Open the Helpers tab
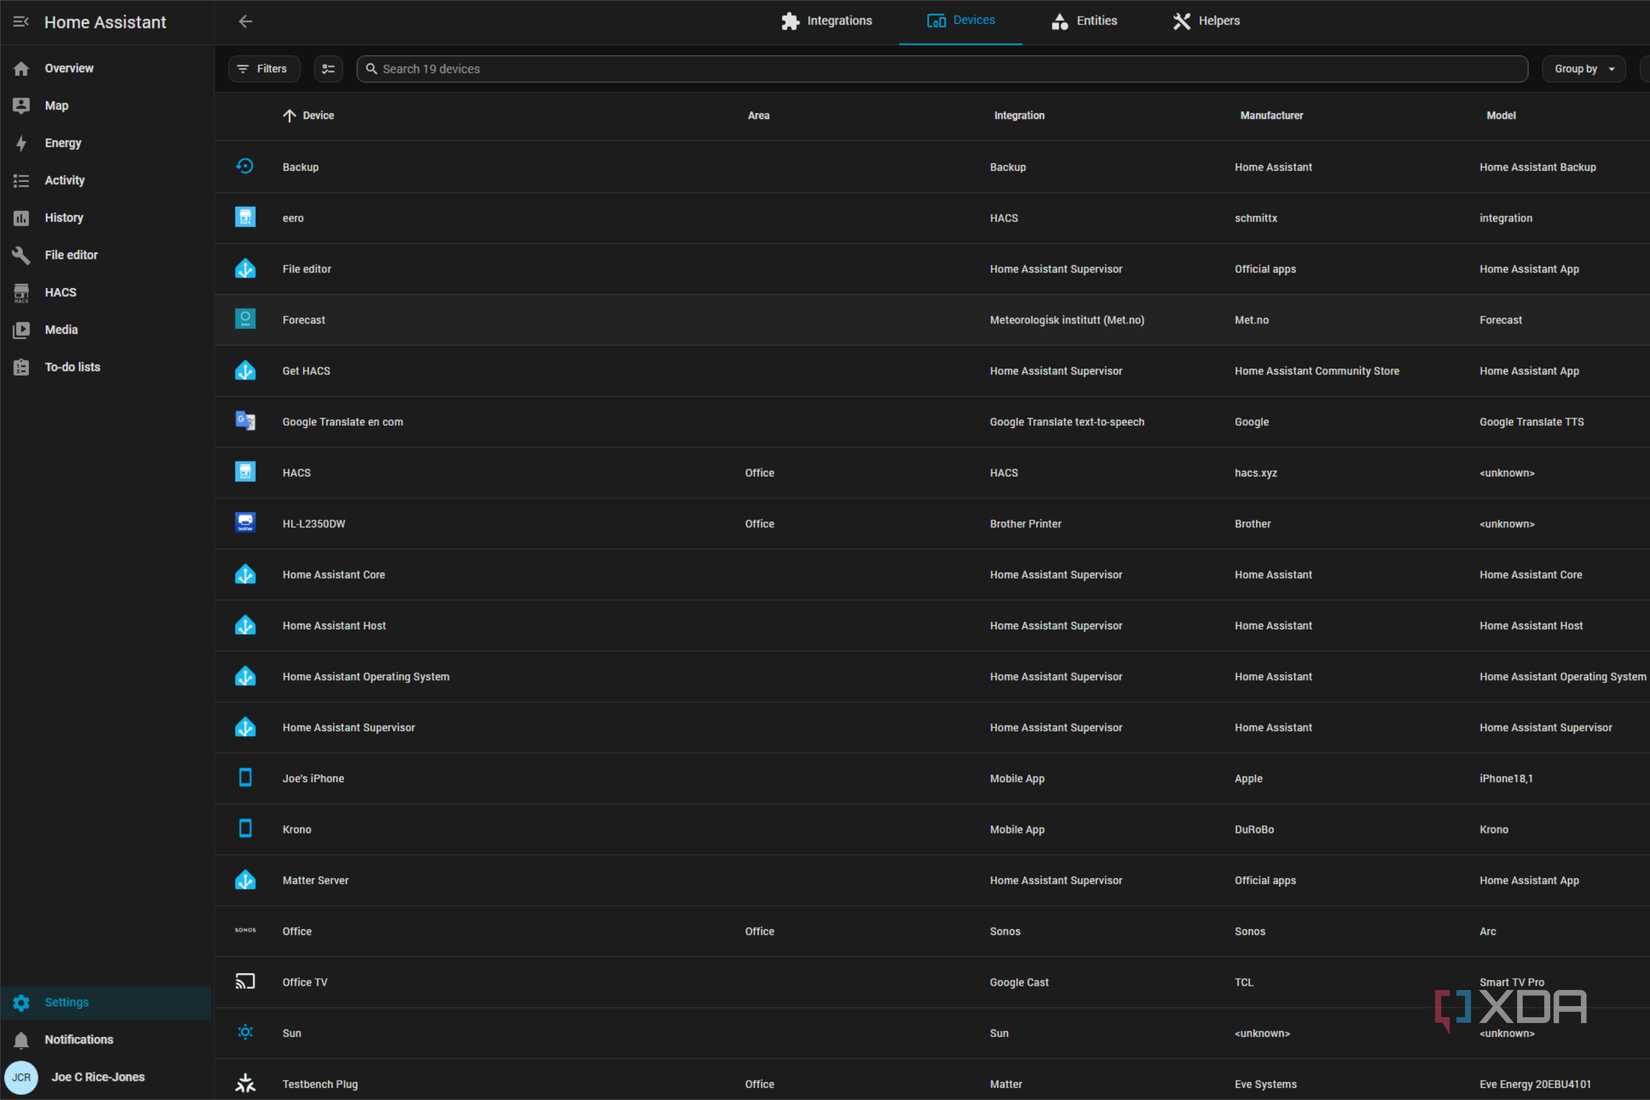The width and height of the screenshot is (1650, 1100). (1206, 21)
